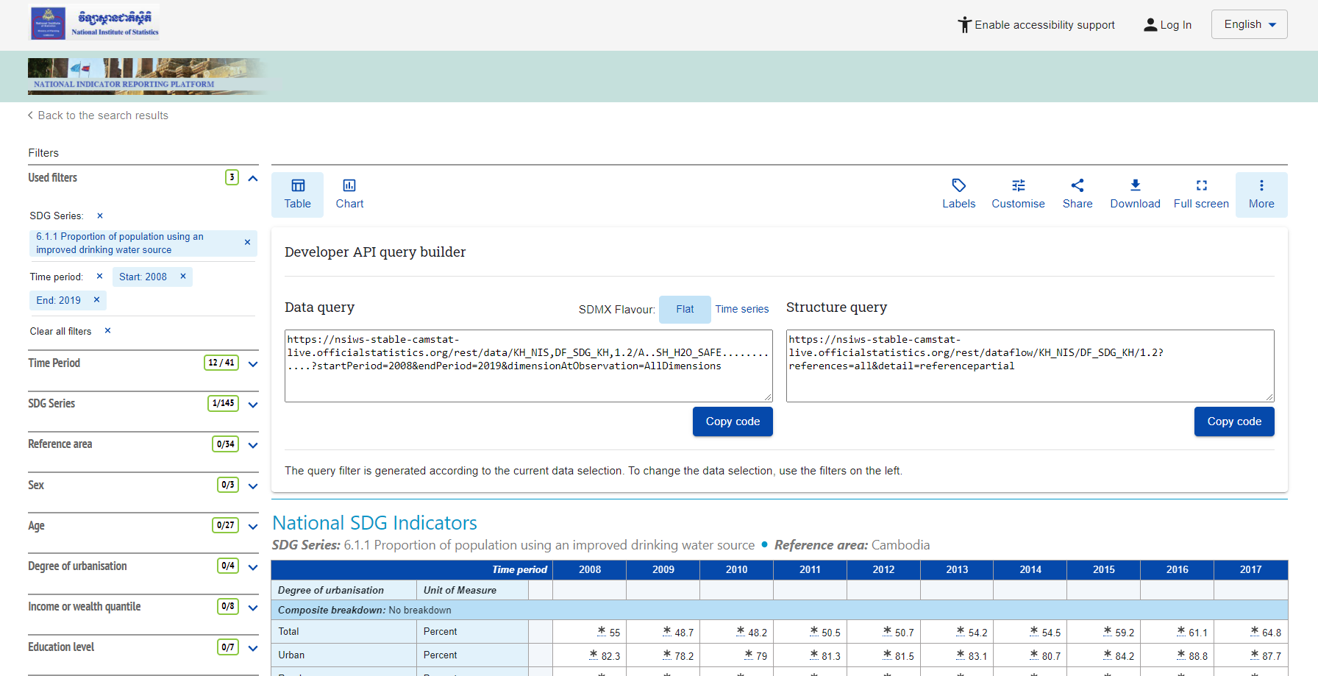
Task: Open the English language dropdown
Action: [1248, 25]
